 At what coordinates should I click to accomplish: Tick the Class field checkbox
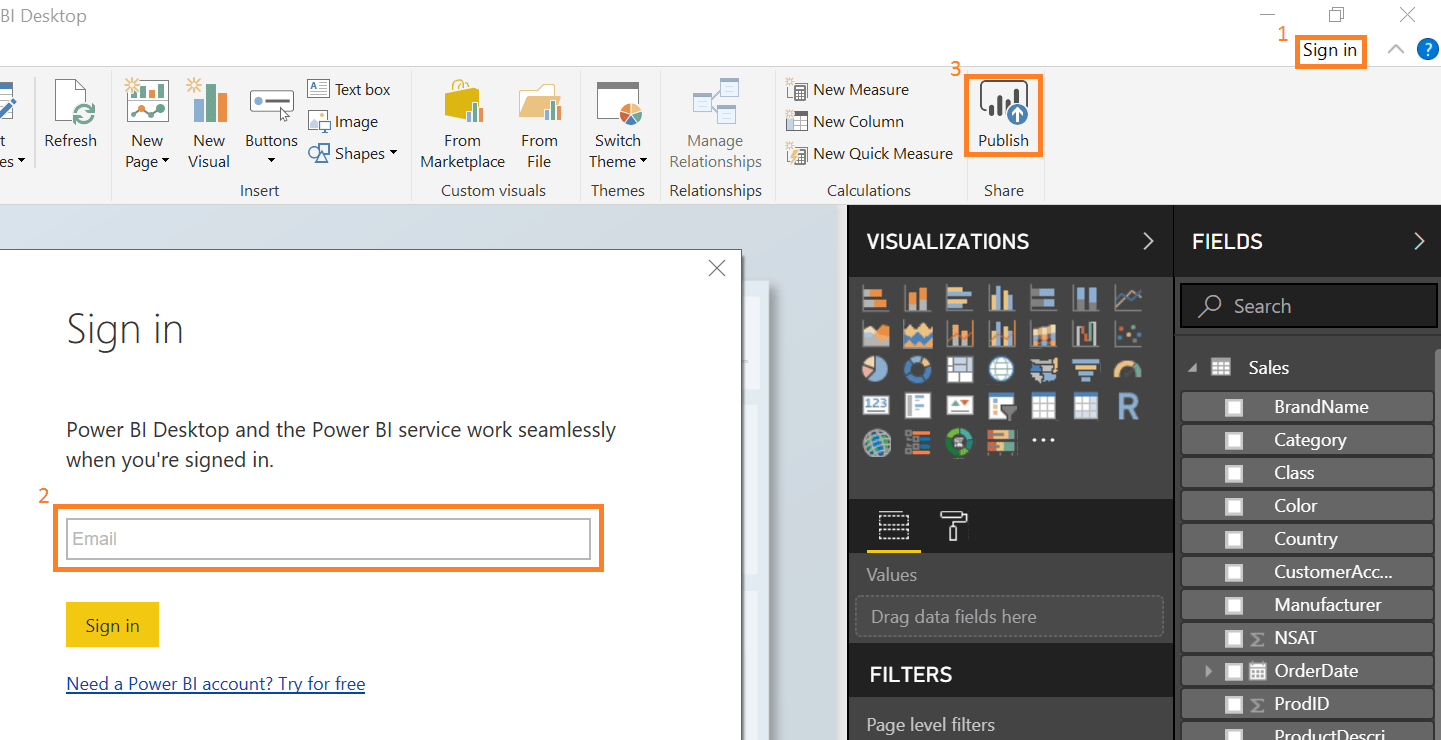(1234, 473)
